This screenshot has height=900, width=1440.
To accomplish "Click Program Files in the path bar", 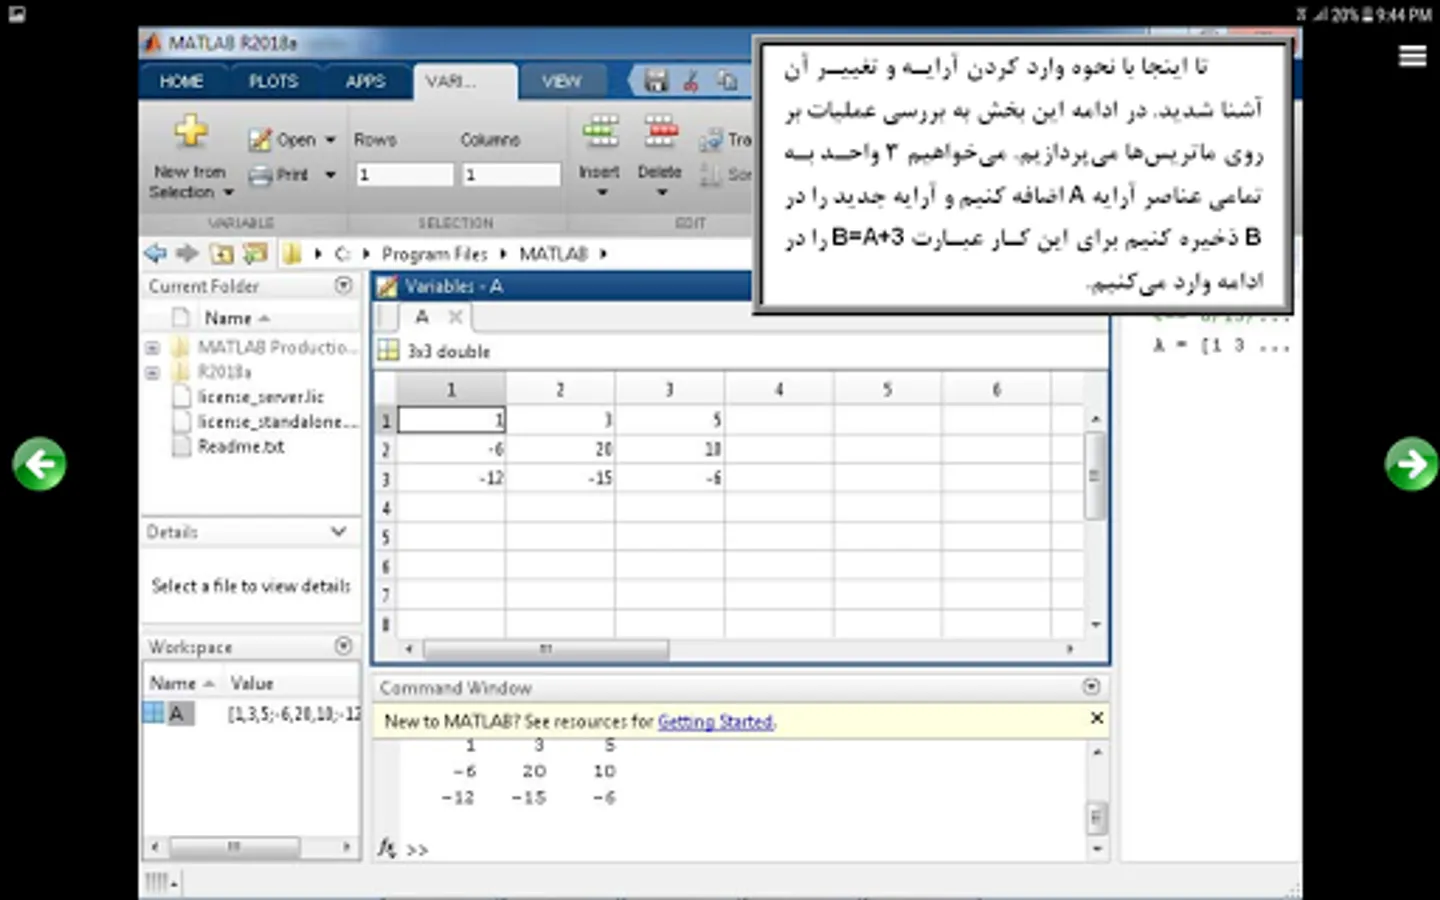I will coord(434,254).
